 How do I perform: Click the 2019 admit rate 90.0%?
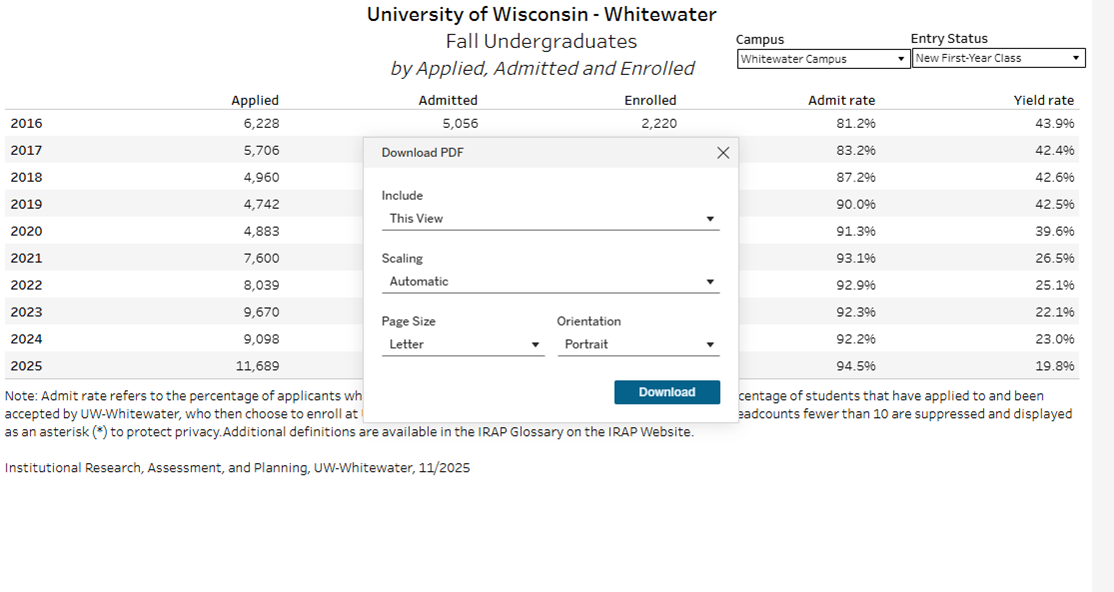click(856, 204)
